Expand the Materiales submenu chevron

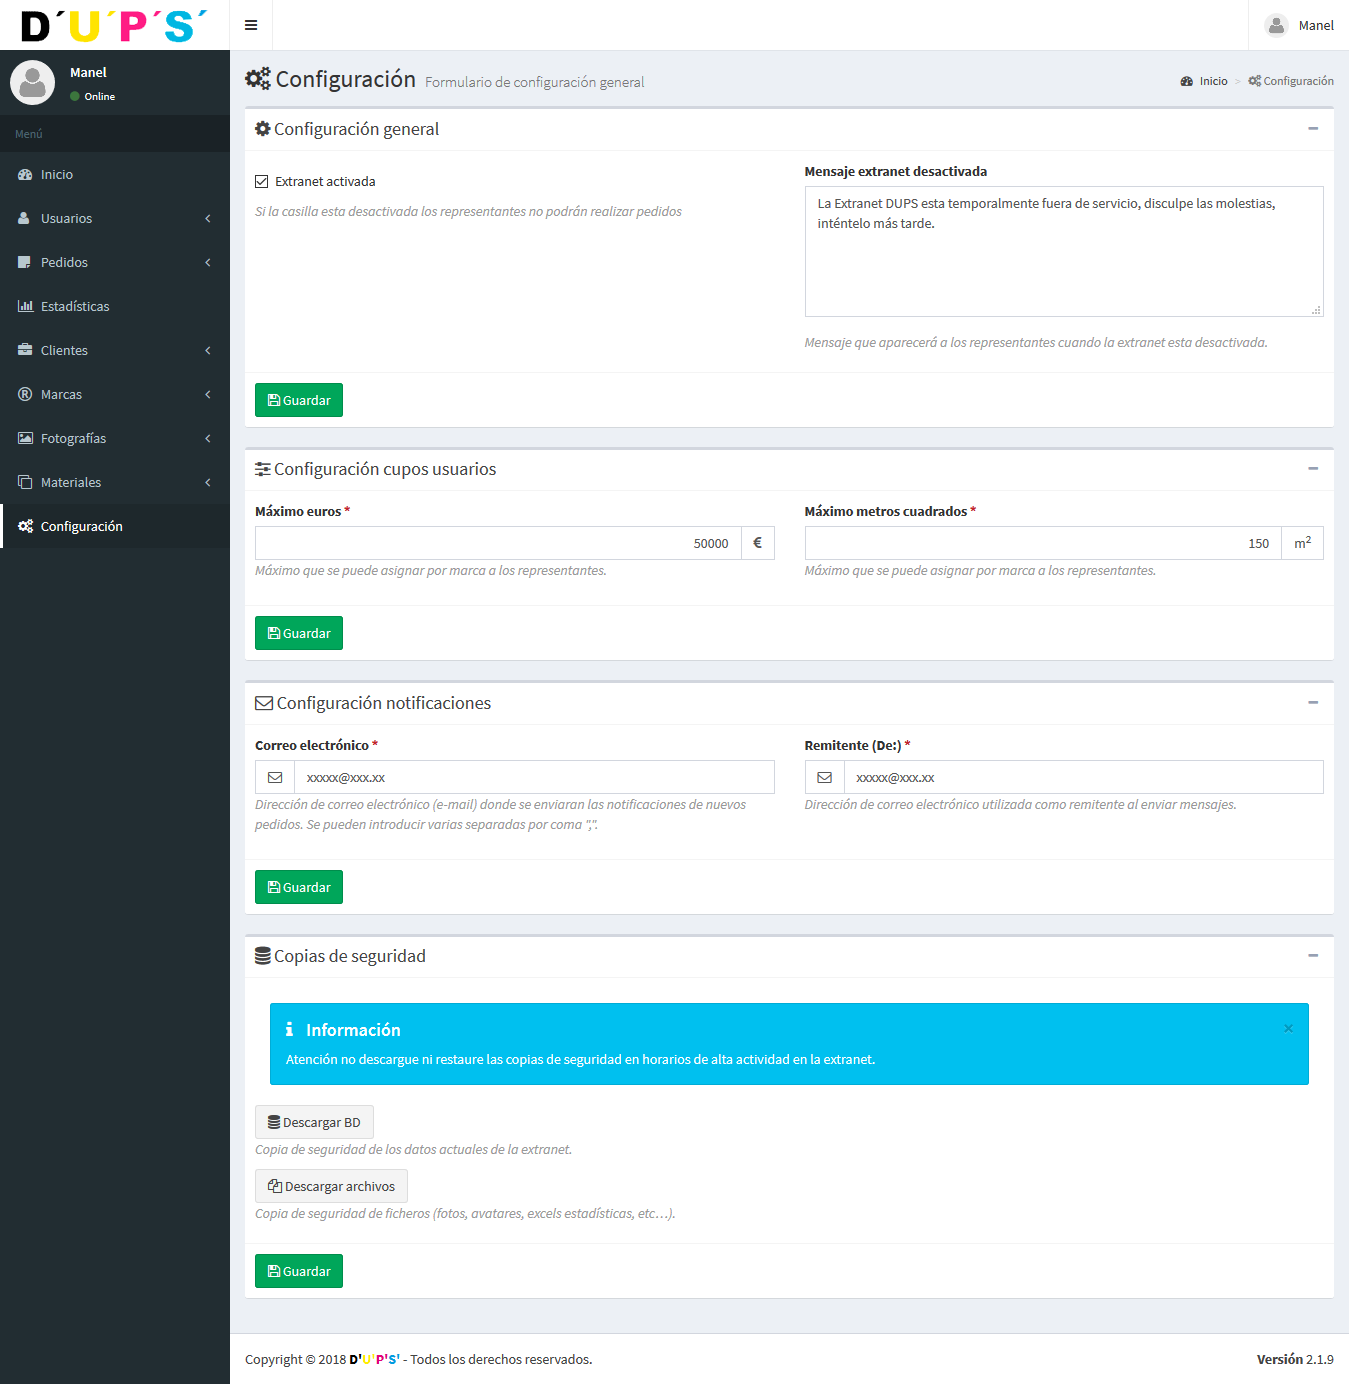click(208, 482)
